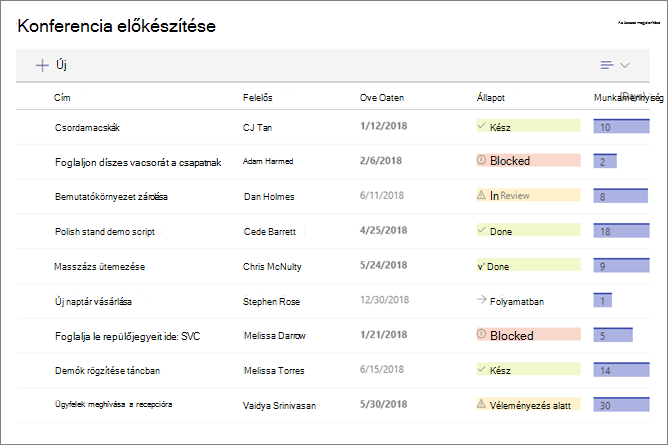Click the Konferencia előkészítése list title
This screenshot has width=668, height=445.
point(116,26)
